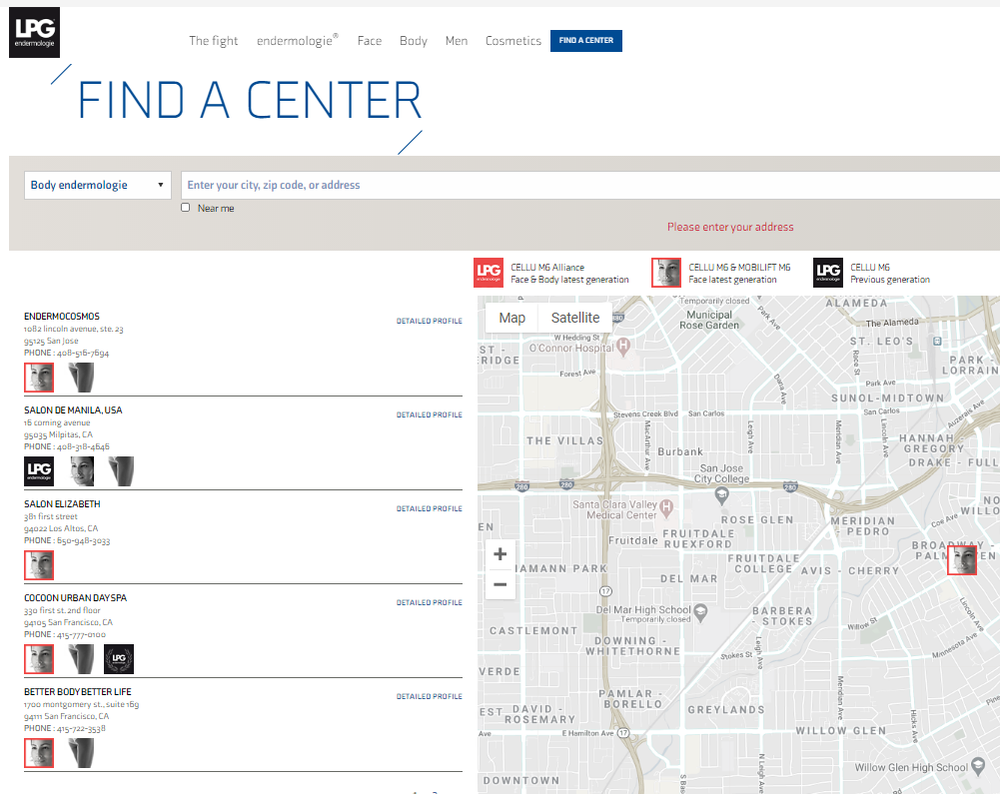The height and width of the screenshot is (794, 1000).
Task: Click the black LPG icon under Salon de Manila
Action: (x=39, y=472)
